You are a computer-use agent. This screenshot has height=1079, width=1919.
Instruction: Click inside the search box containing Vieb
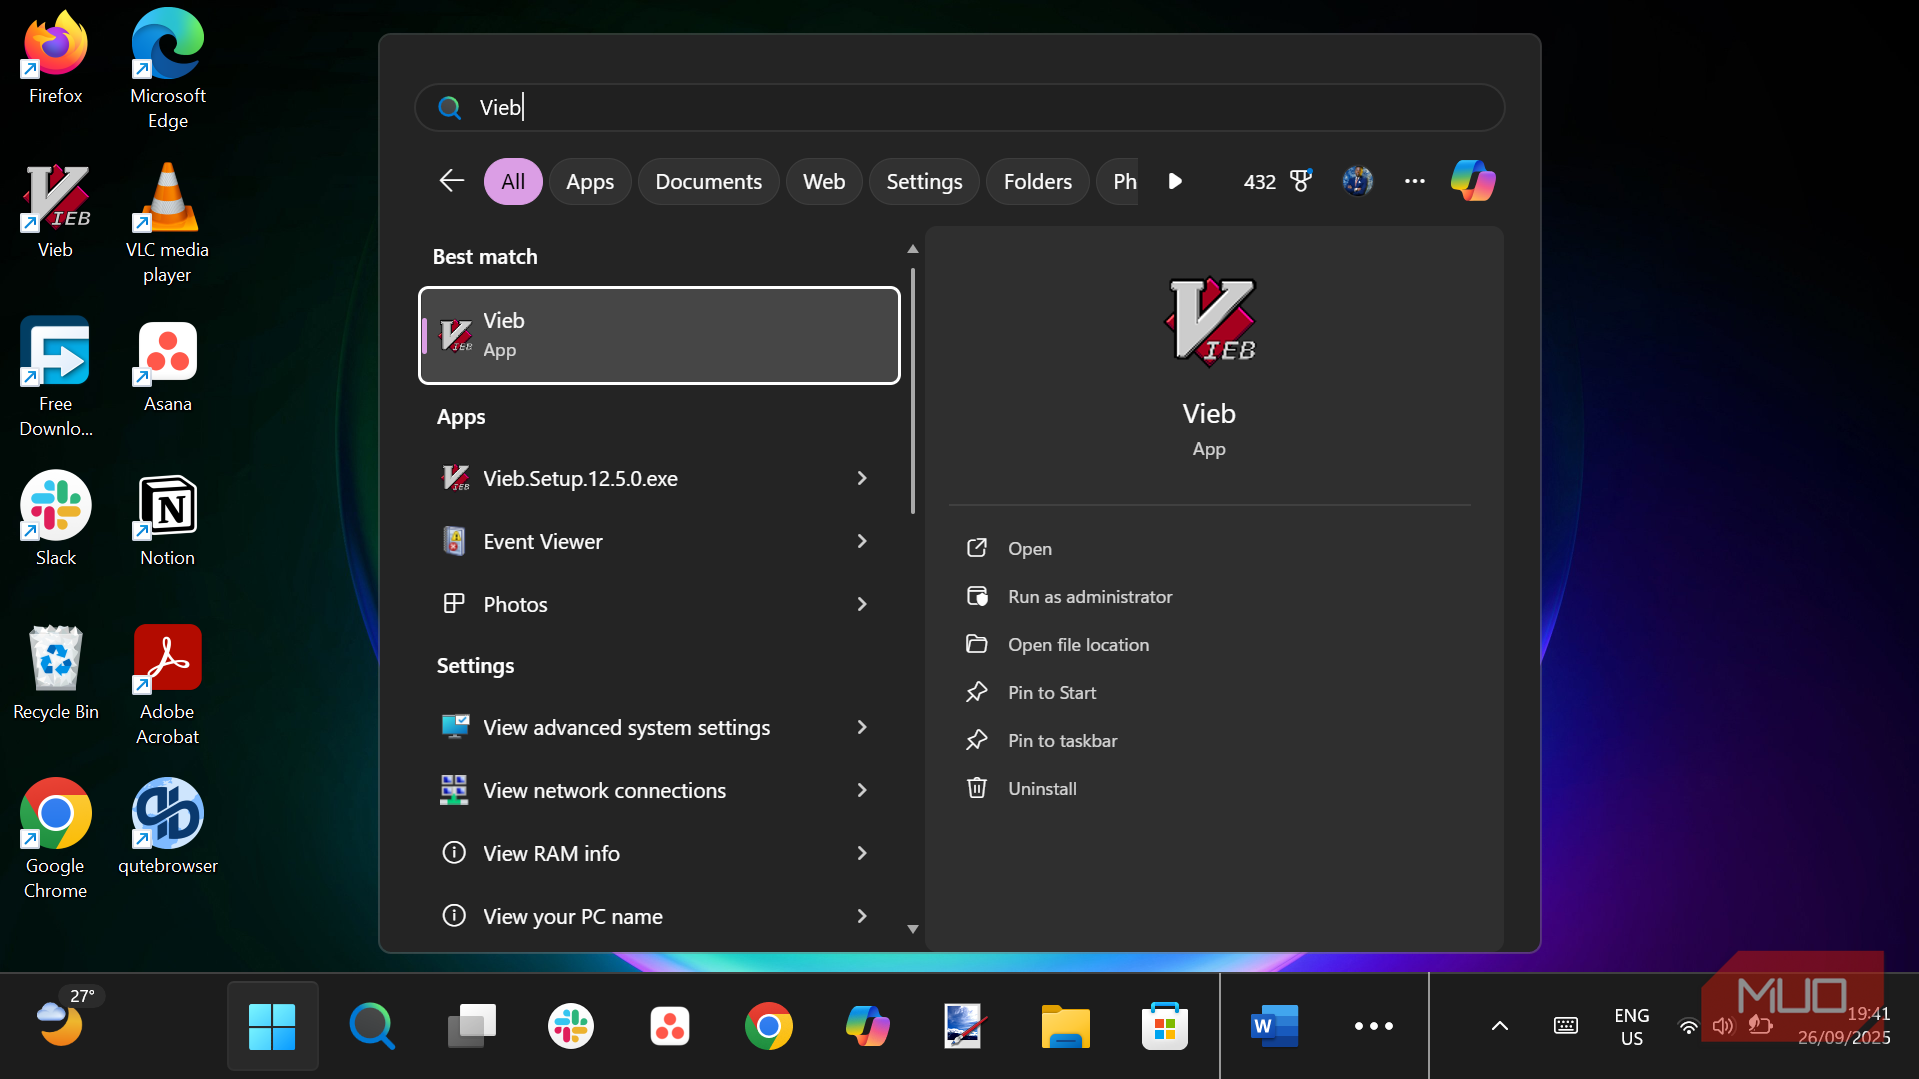click(x=959, y=107)
